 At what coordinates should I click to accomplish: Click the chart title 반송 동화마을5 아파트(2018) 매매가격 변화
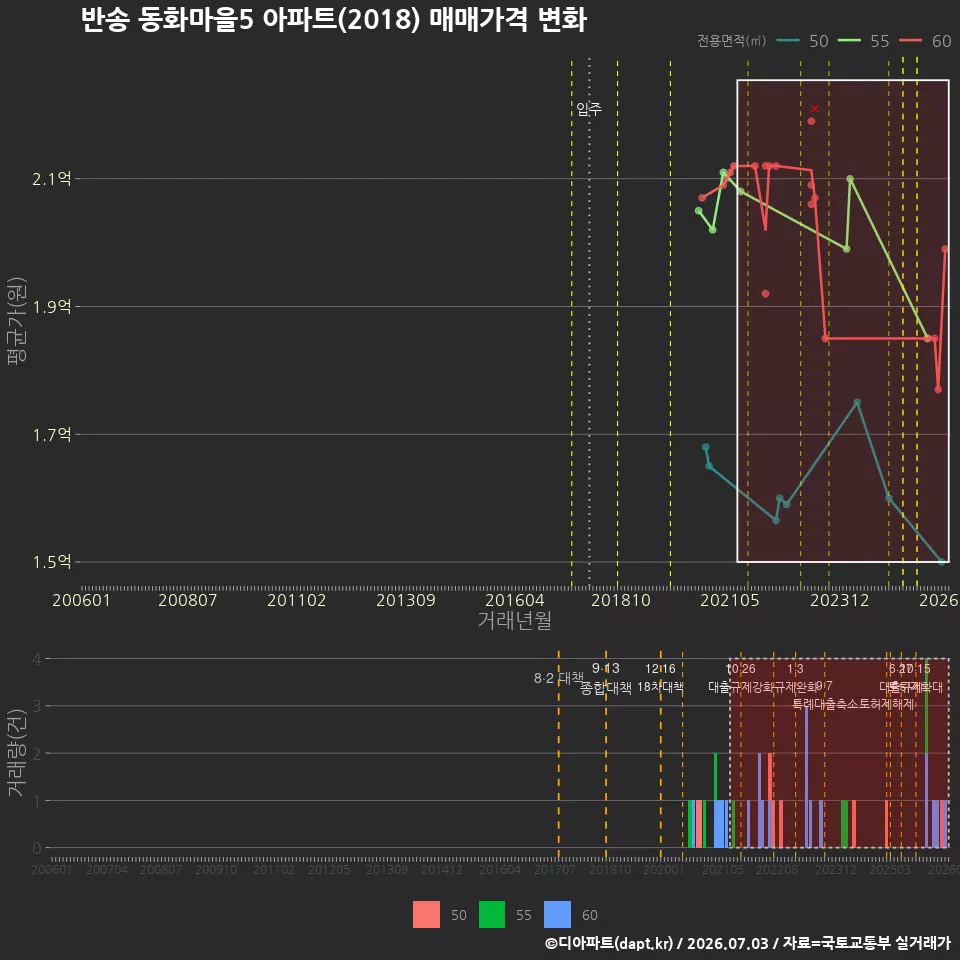(334, 20)
